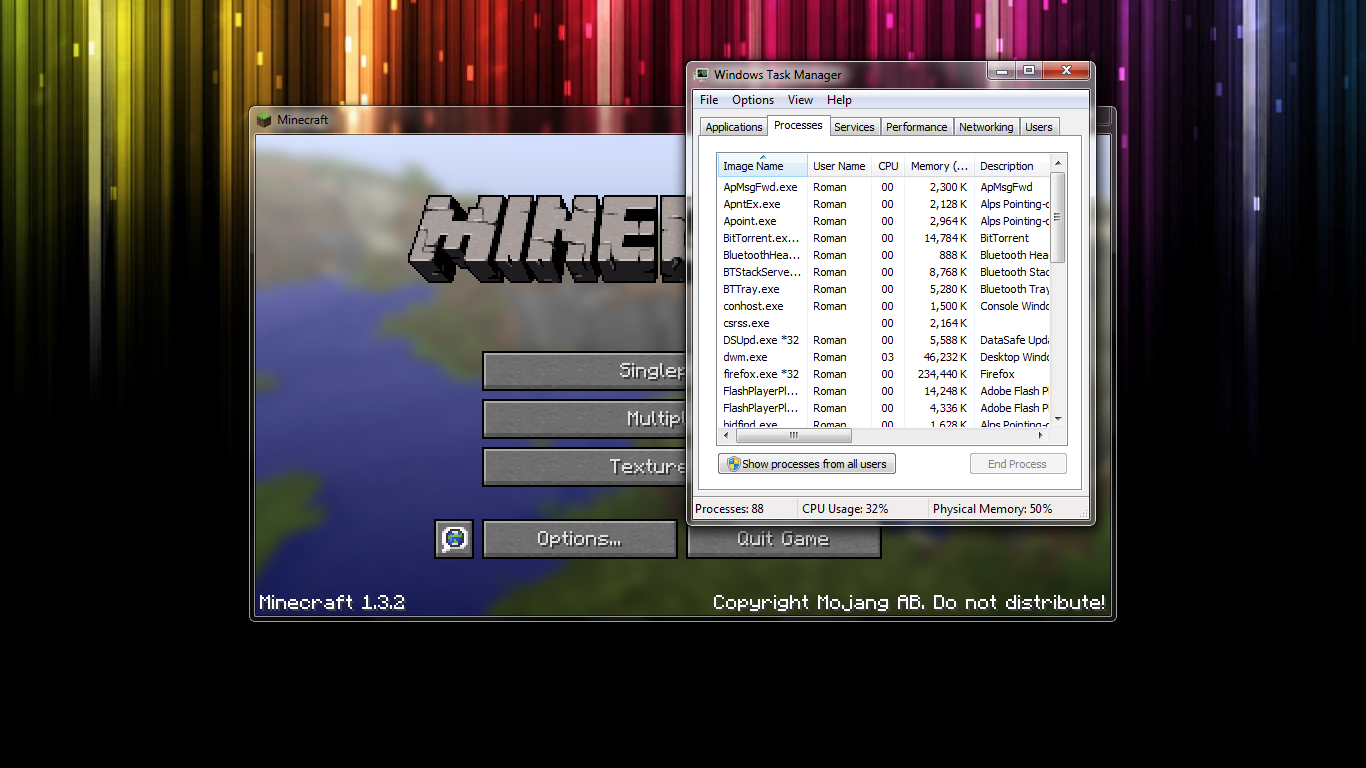Image resolution: width=1366 pixels, height=768 pixels.
Task: Open the Options menu
Action: coord(752,100)
